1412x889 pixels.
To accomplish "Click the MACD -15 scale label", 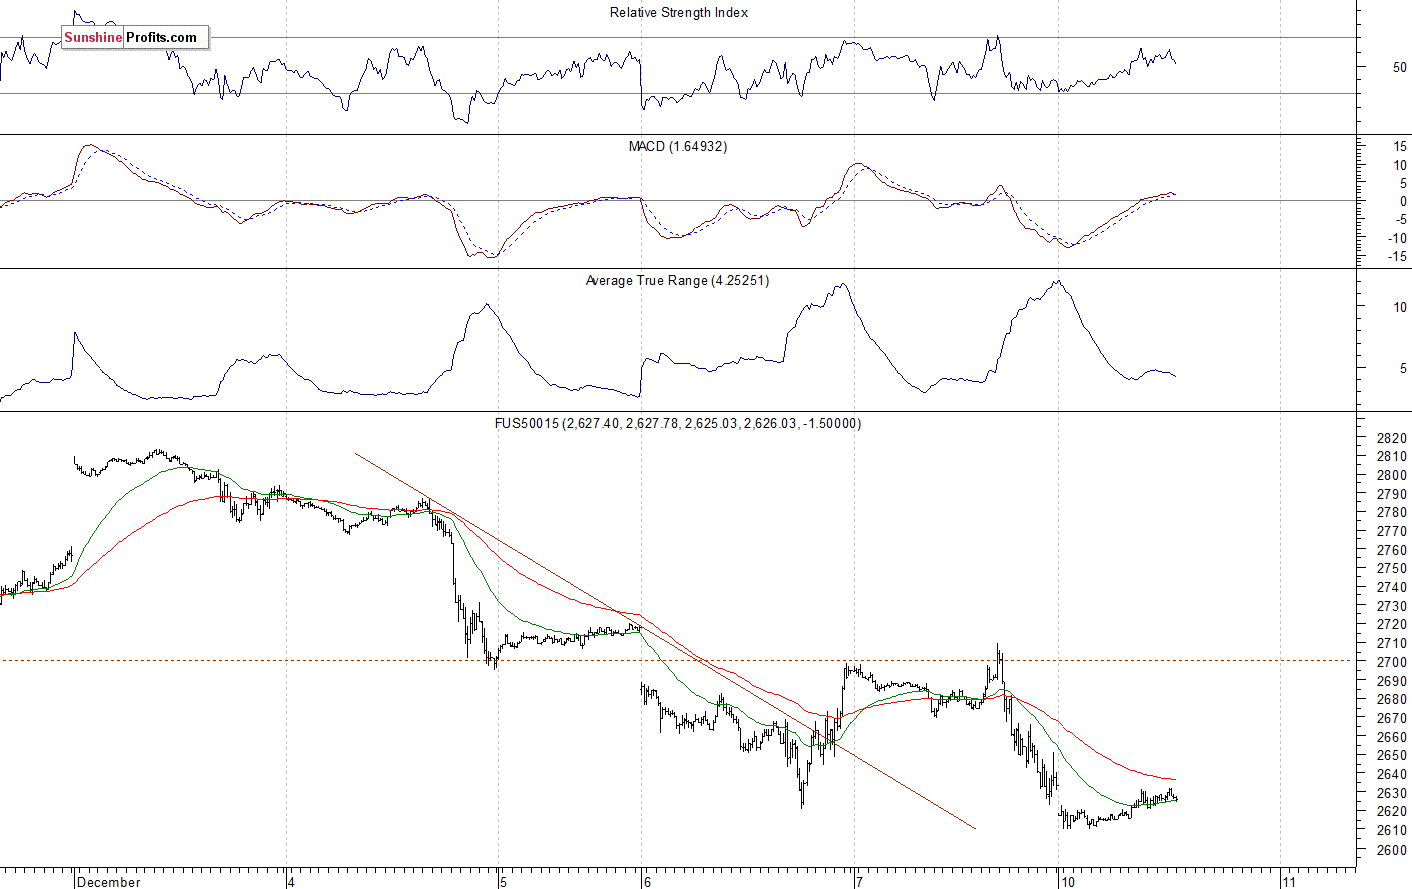I will click(1397, 257).
